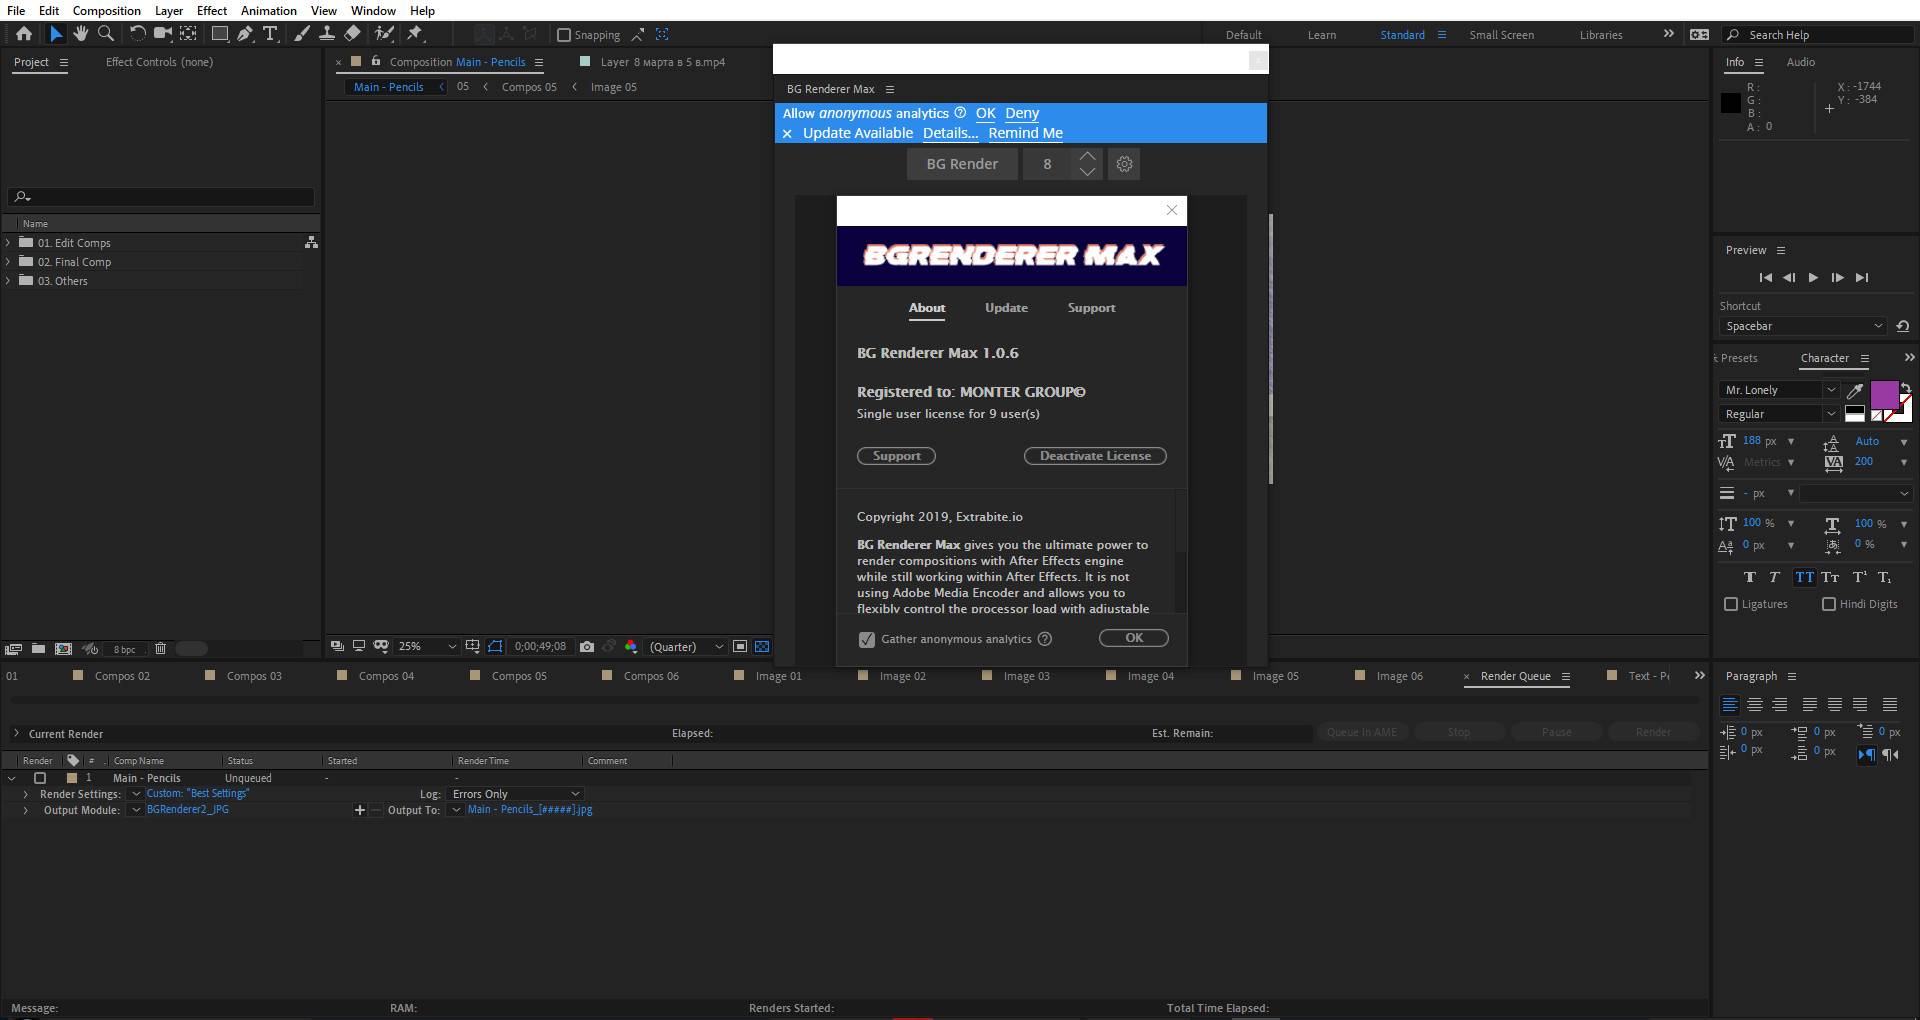The image size is (1920, 1020).
Task: Expand the Current Render section
Action: coord(16,733)
